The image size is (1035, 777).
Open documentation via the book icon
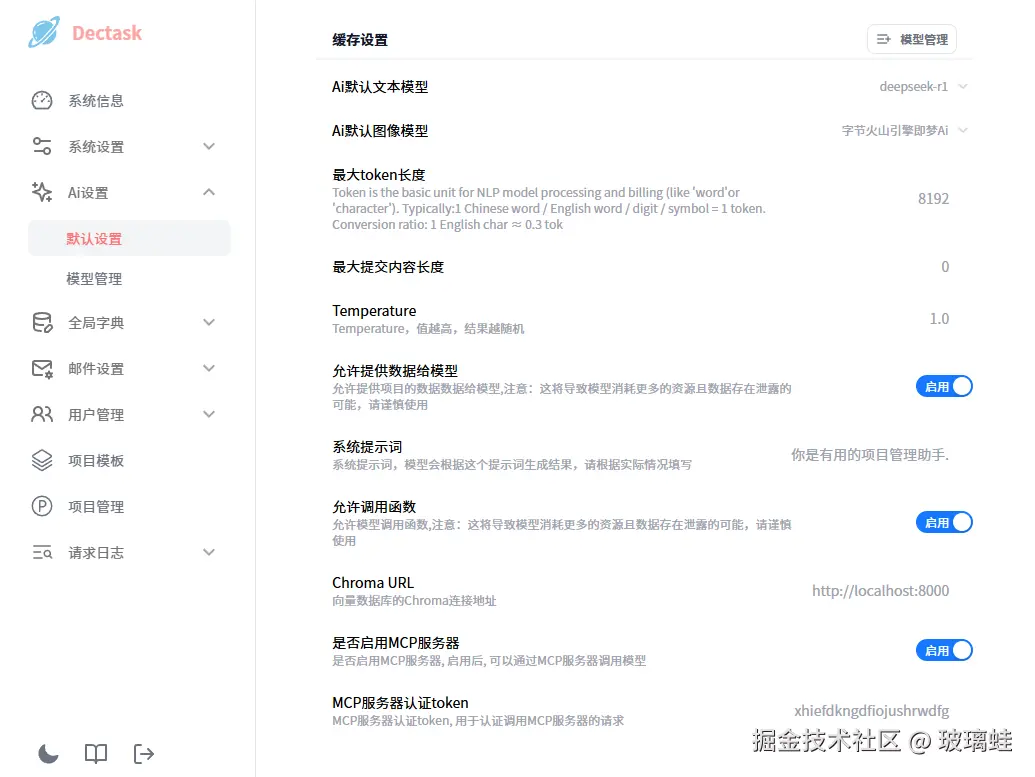[x=96, y=753]
